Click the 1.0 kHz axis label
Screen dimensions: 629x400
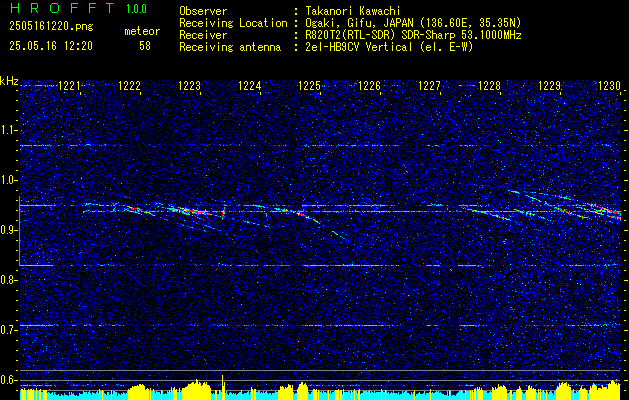(x=9, y=180)
